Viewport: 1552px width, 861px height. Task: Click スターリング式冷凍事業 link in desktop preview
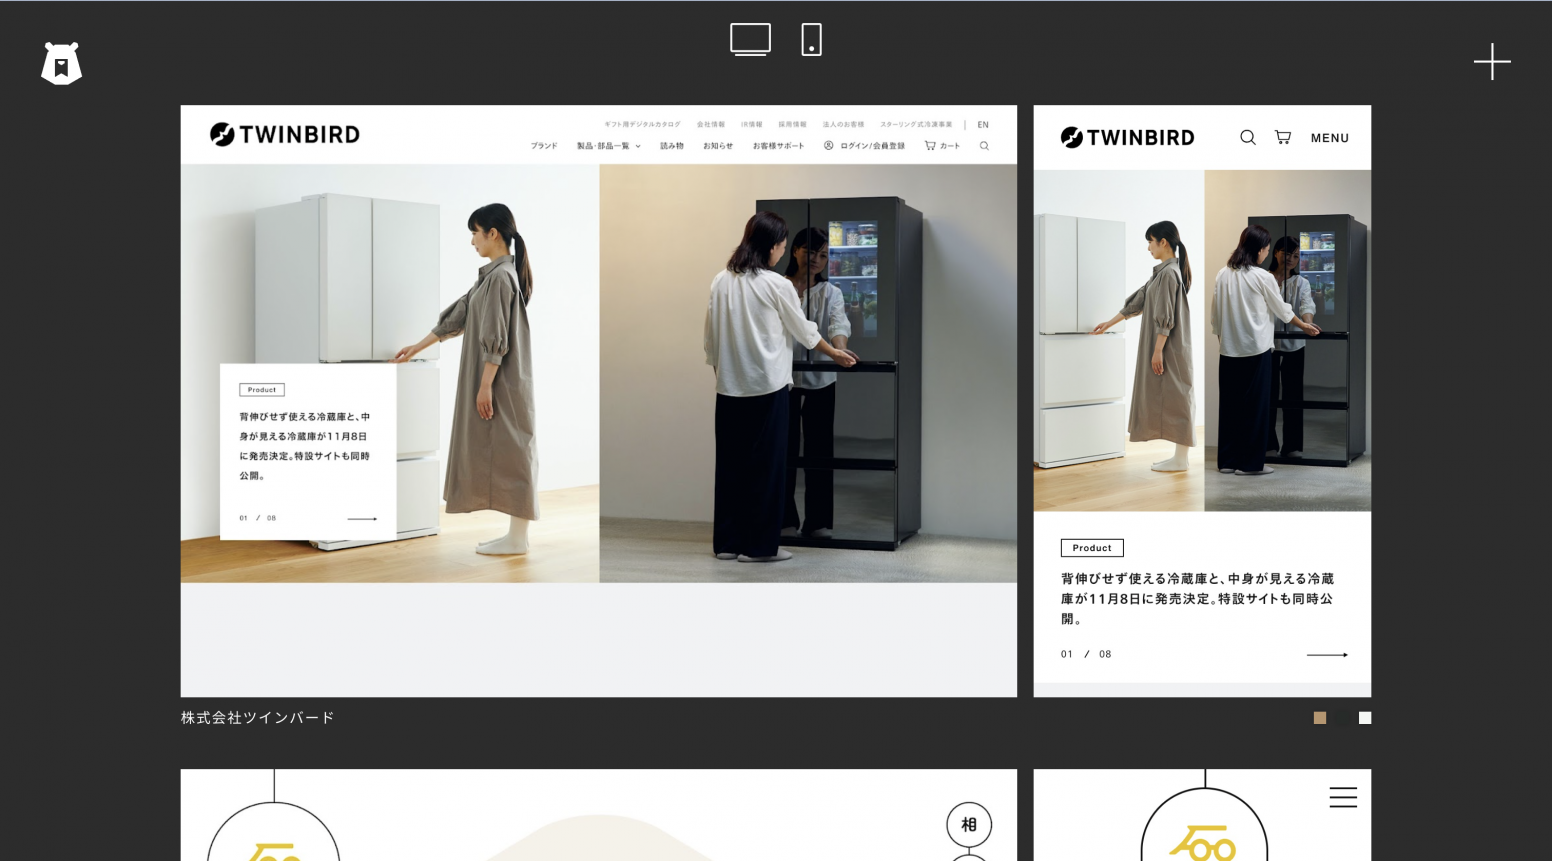click(916, 125)
